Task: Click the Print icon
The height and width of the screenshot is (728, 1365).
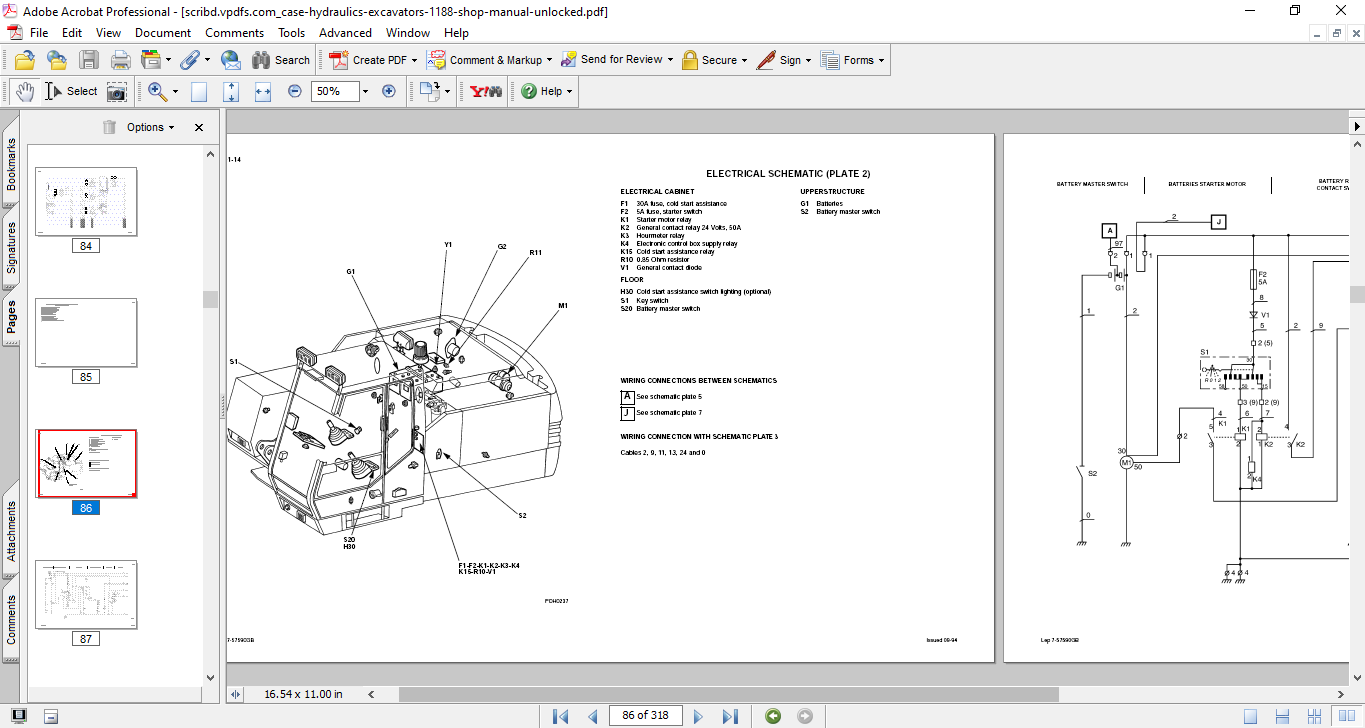Action: pos(120,60)
